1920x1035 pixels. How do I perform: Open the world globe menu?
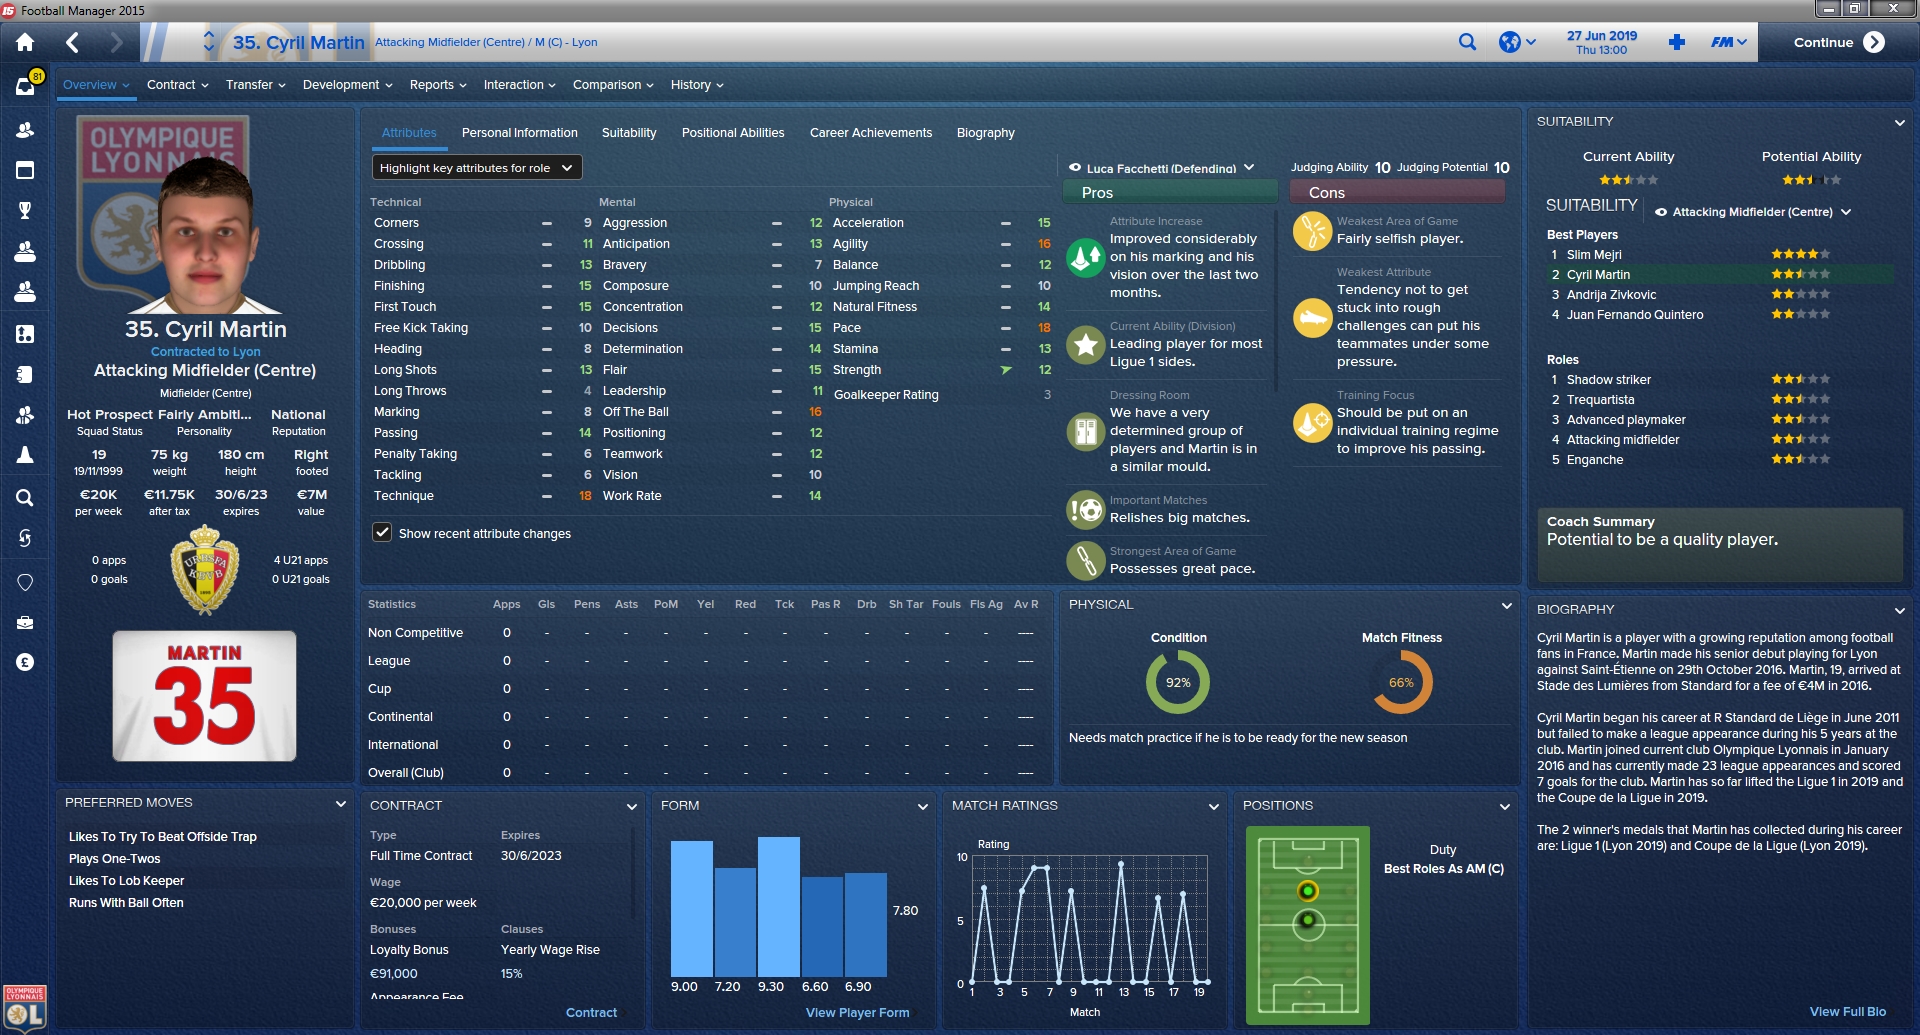1517,42
